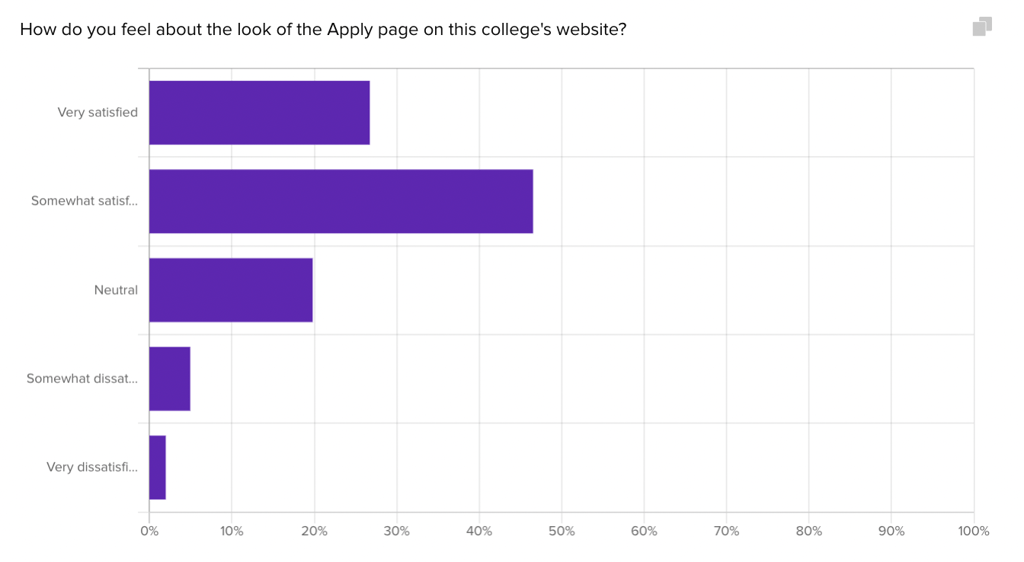Click the copy chart icon
The height and width of the screenshot is (562, 1024).
tap(982, 27)
